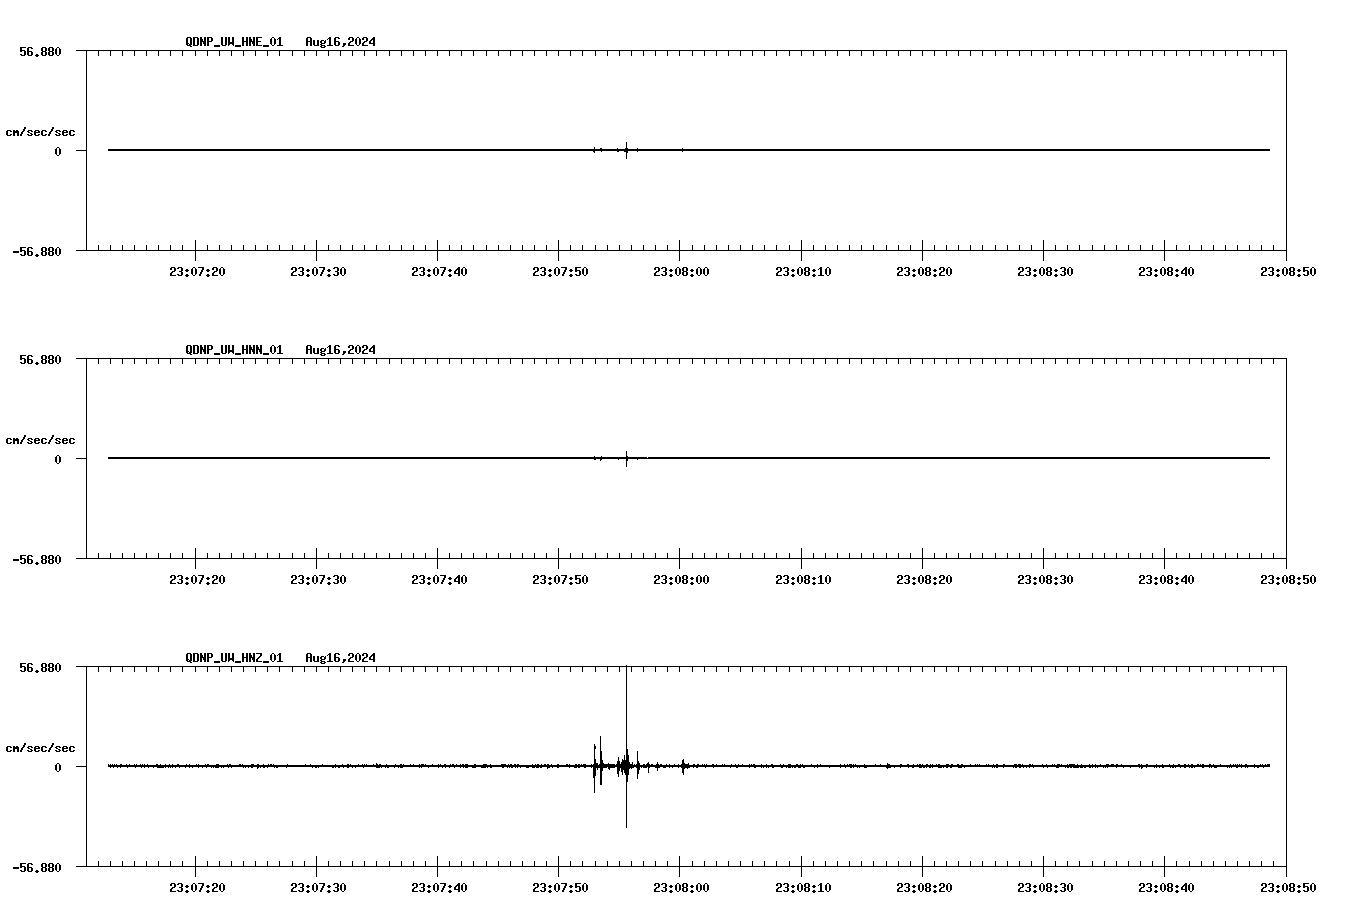Click 23:08:10 time label under HNE plot
The width and height of the screenshot is (1358, 924).
point(803,271)
